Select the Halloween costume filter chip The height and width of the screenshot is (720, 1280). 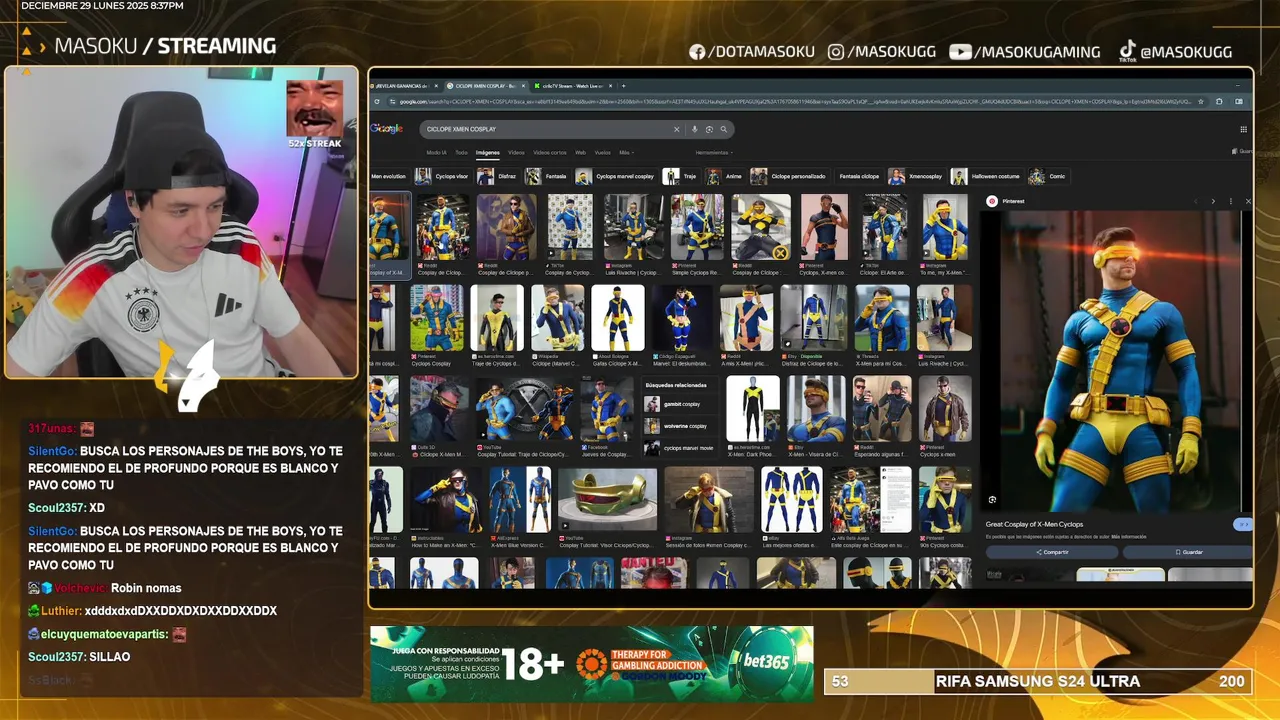[x=986, y=176]
